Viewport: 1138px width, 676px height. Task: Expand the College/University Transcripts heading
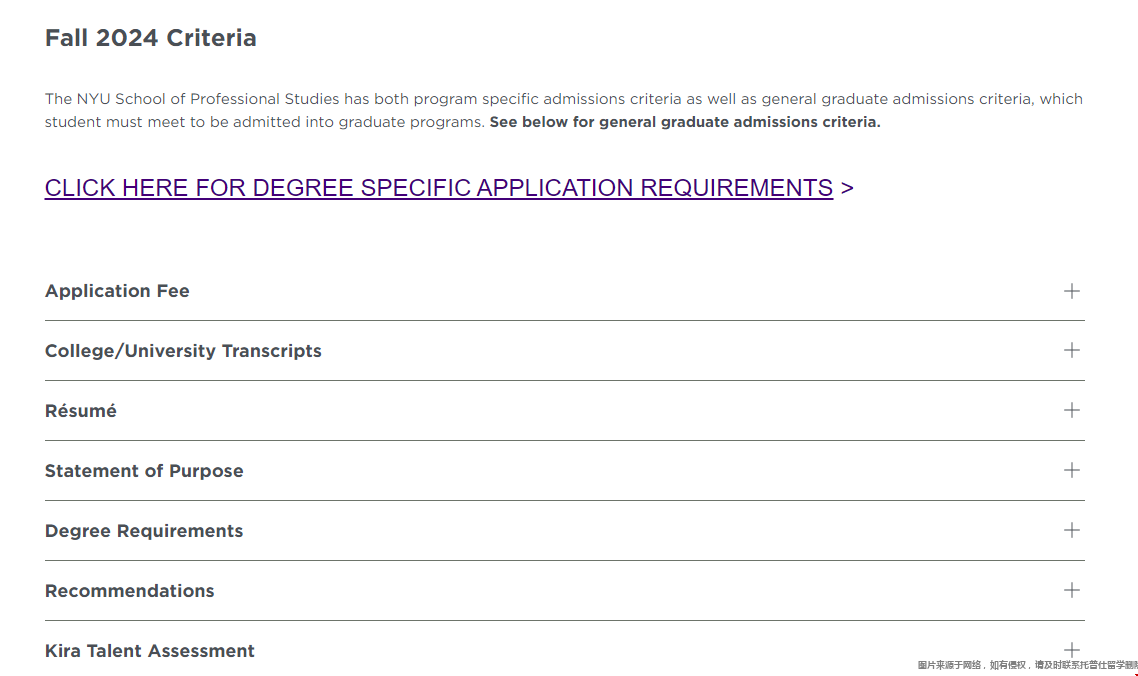(183, 351)
